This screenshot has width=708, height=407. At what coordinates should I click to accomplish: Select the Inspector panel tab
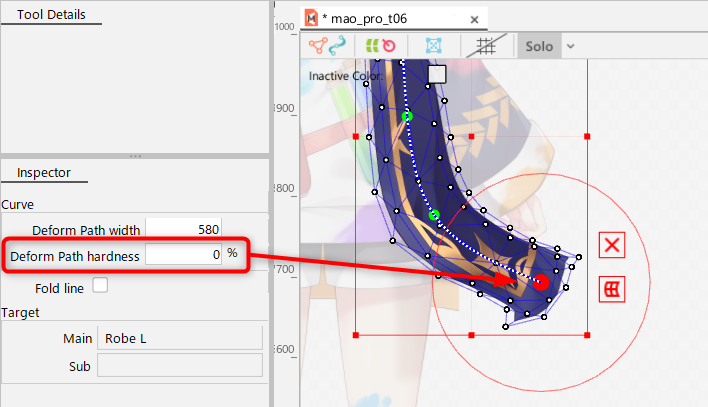(44, 172)
